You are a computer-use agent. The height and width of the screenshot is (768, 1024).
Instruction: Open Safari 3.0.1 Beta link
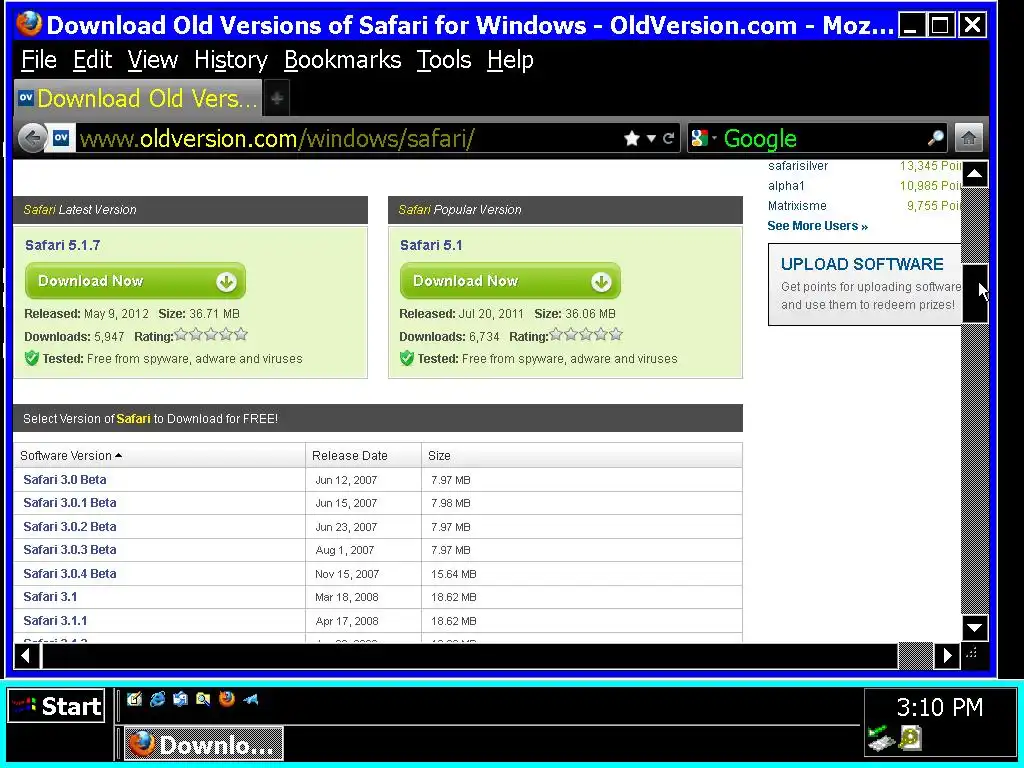(x=70, y=503)
